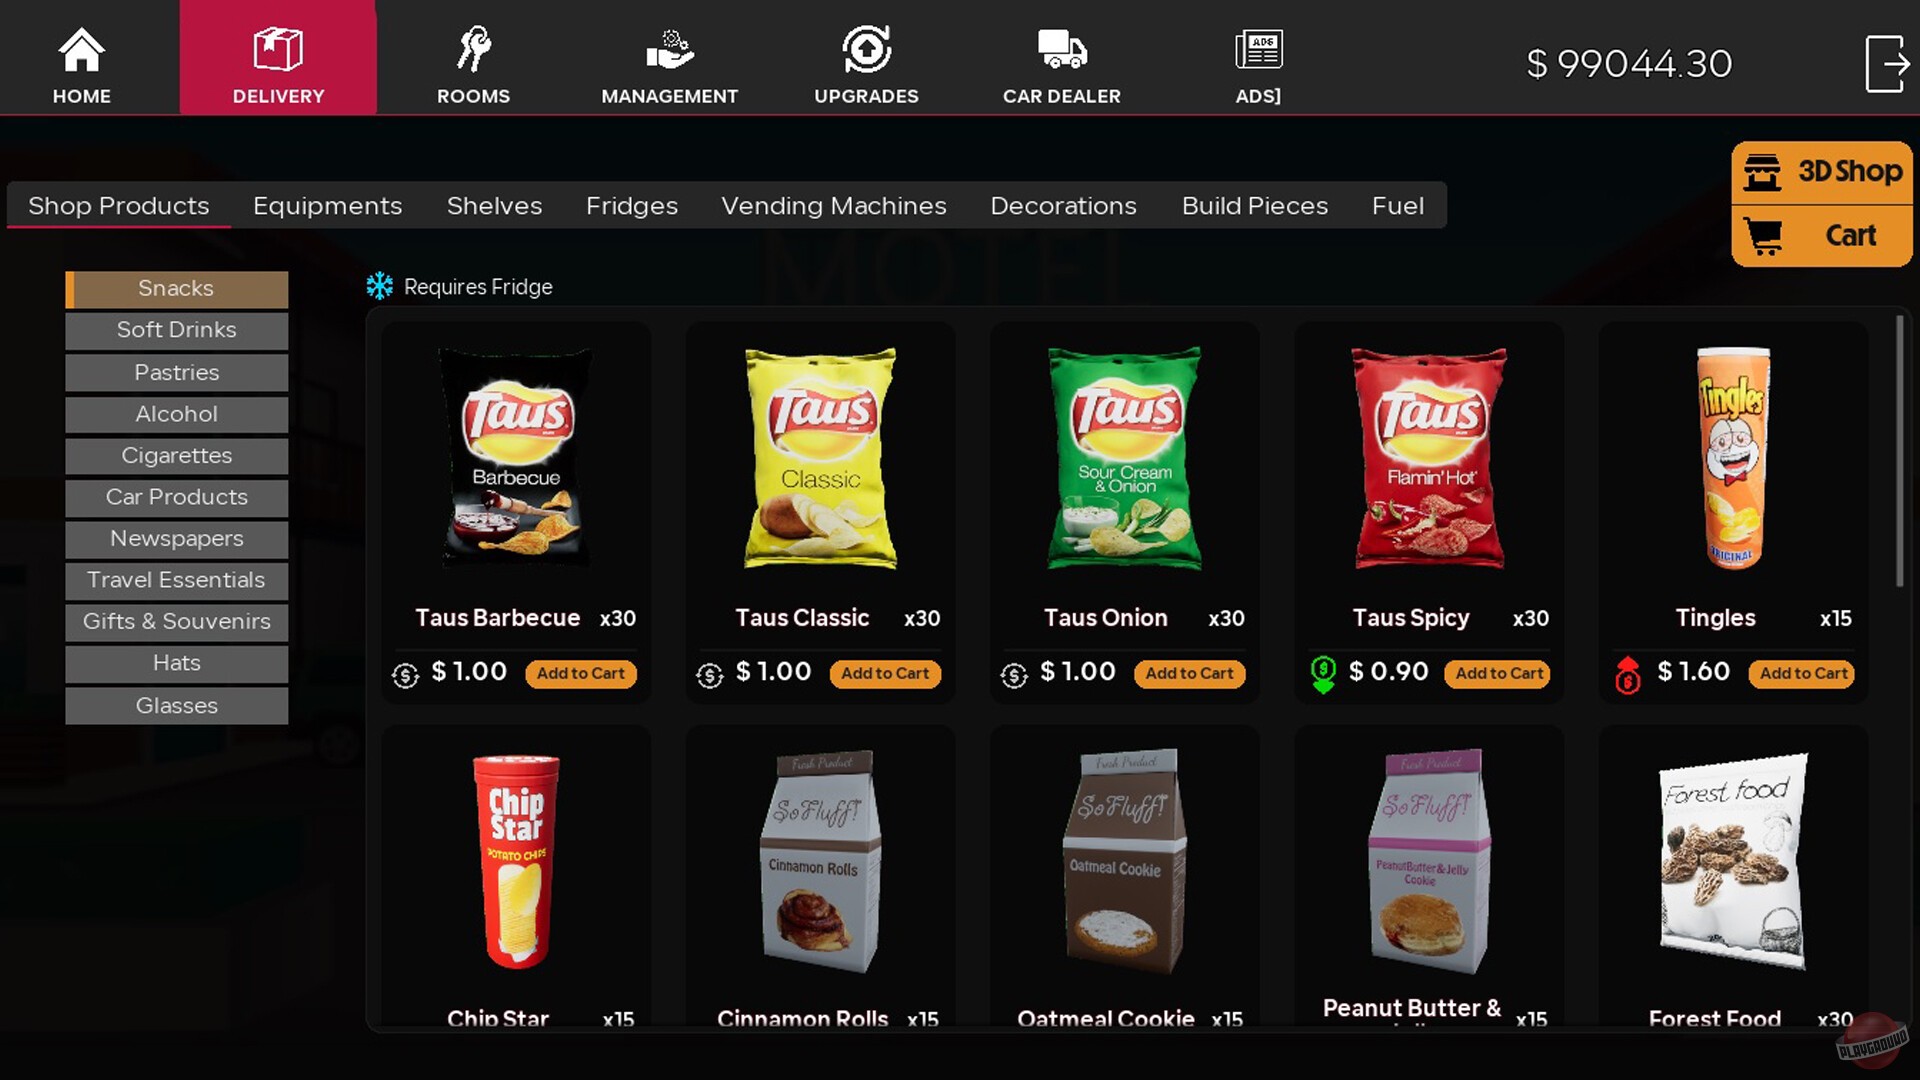Click the red price-up icon on Tingles

pos(1627,675)
